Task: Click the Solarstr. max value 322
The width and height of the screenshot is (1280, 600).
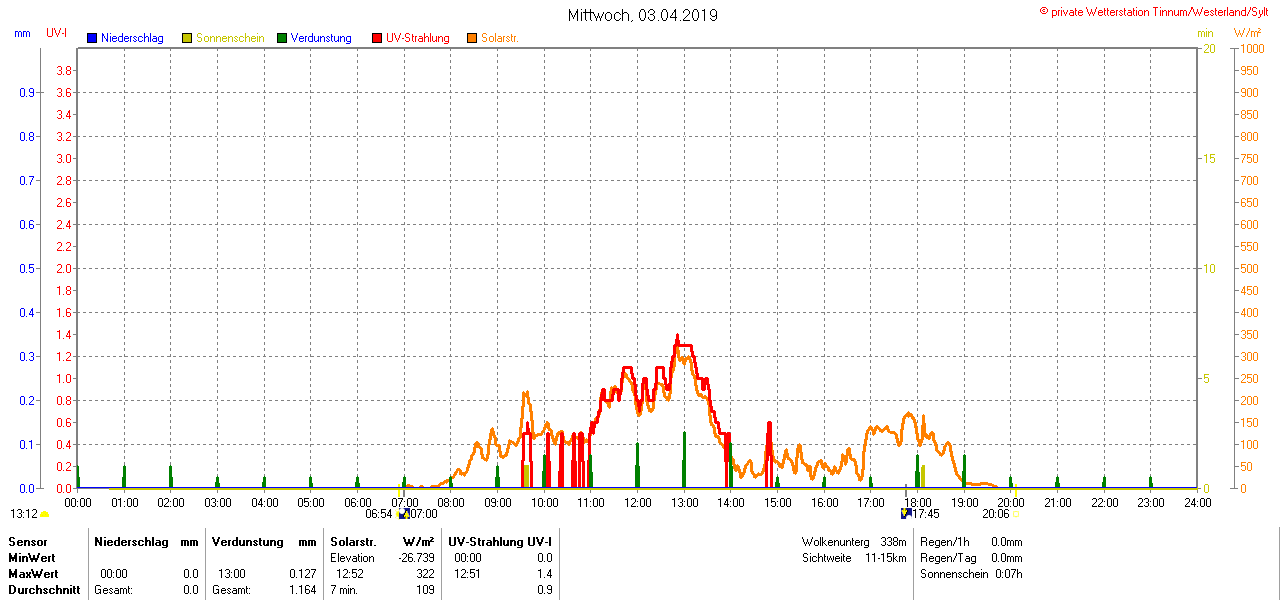Action: tap(425, 574)
